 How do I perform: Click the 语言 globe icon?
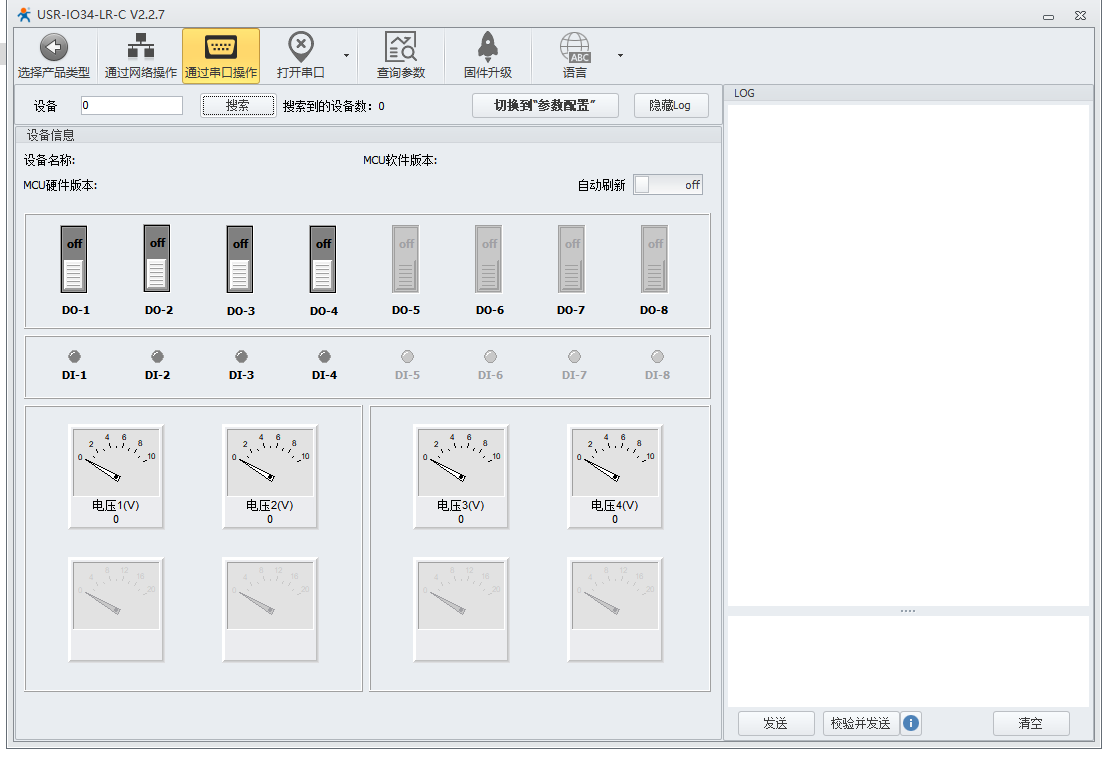575,47
